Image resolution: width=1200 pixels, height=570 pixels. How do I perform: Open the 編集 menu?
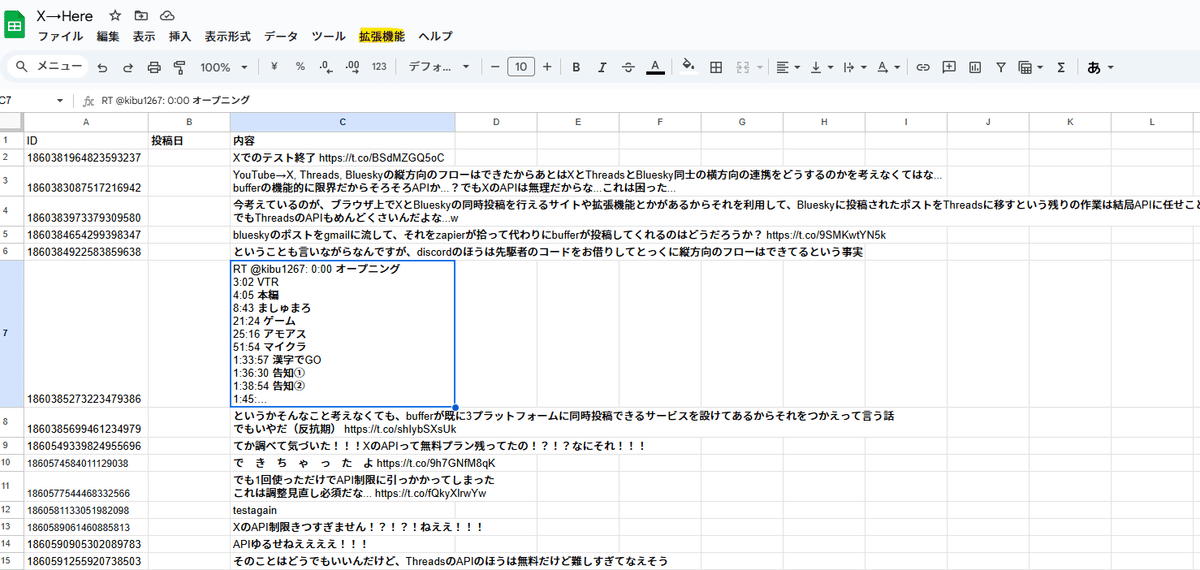click(108, 36)
